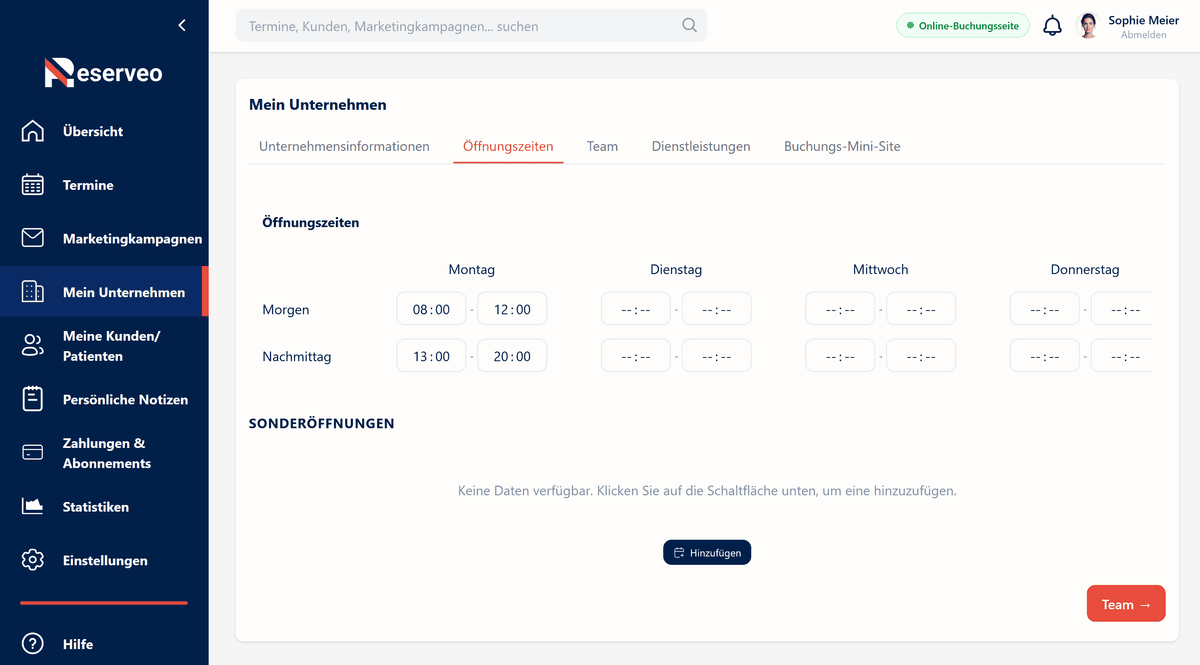Click the Mein Unternehmen building icon
This screenshot has height=665, width=1200.
pos(33,292)
